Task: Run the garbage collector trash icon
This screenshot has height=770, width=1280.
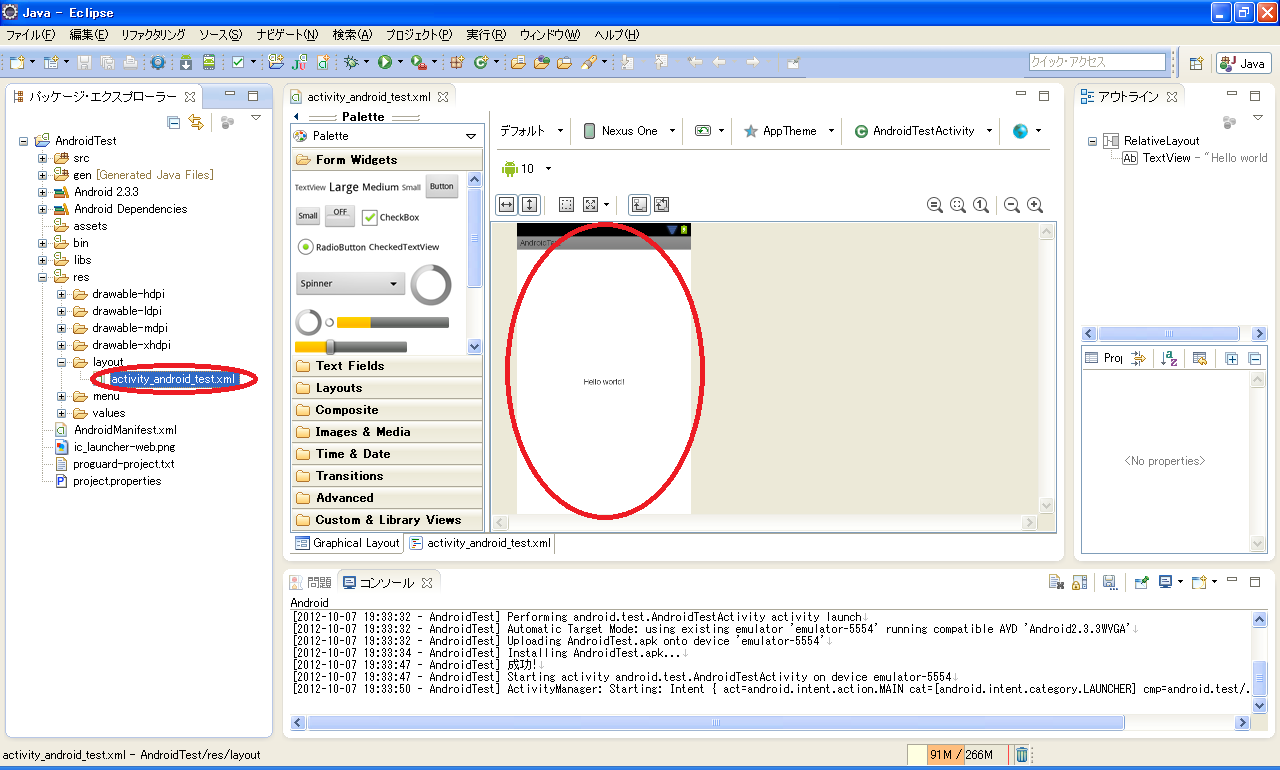Action: coord(1022,754)
